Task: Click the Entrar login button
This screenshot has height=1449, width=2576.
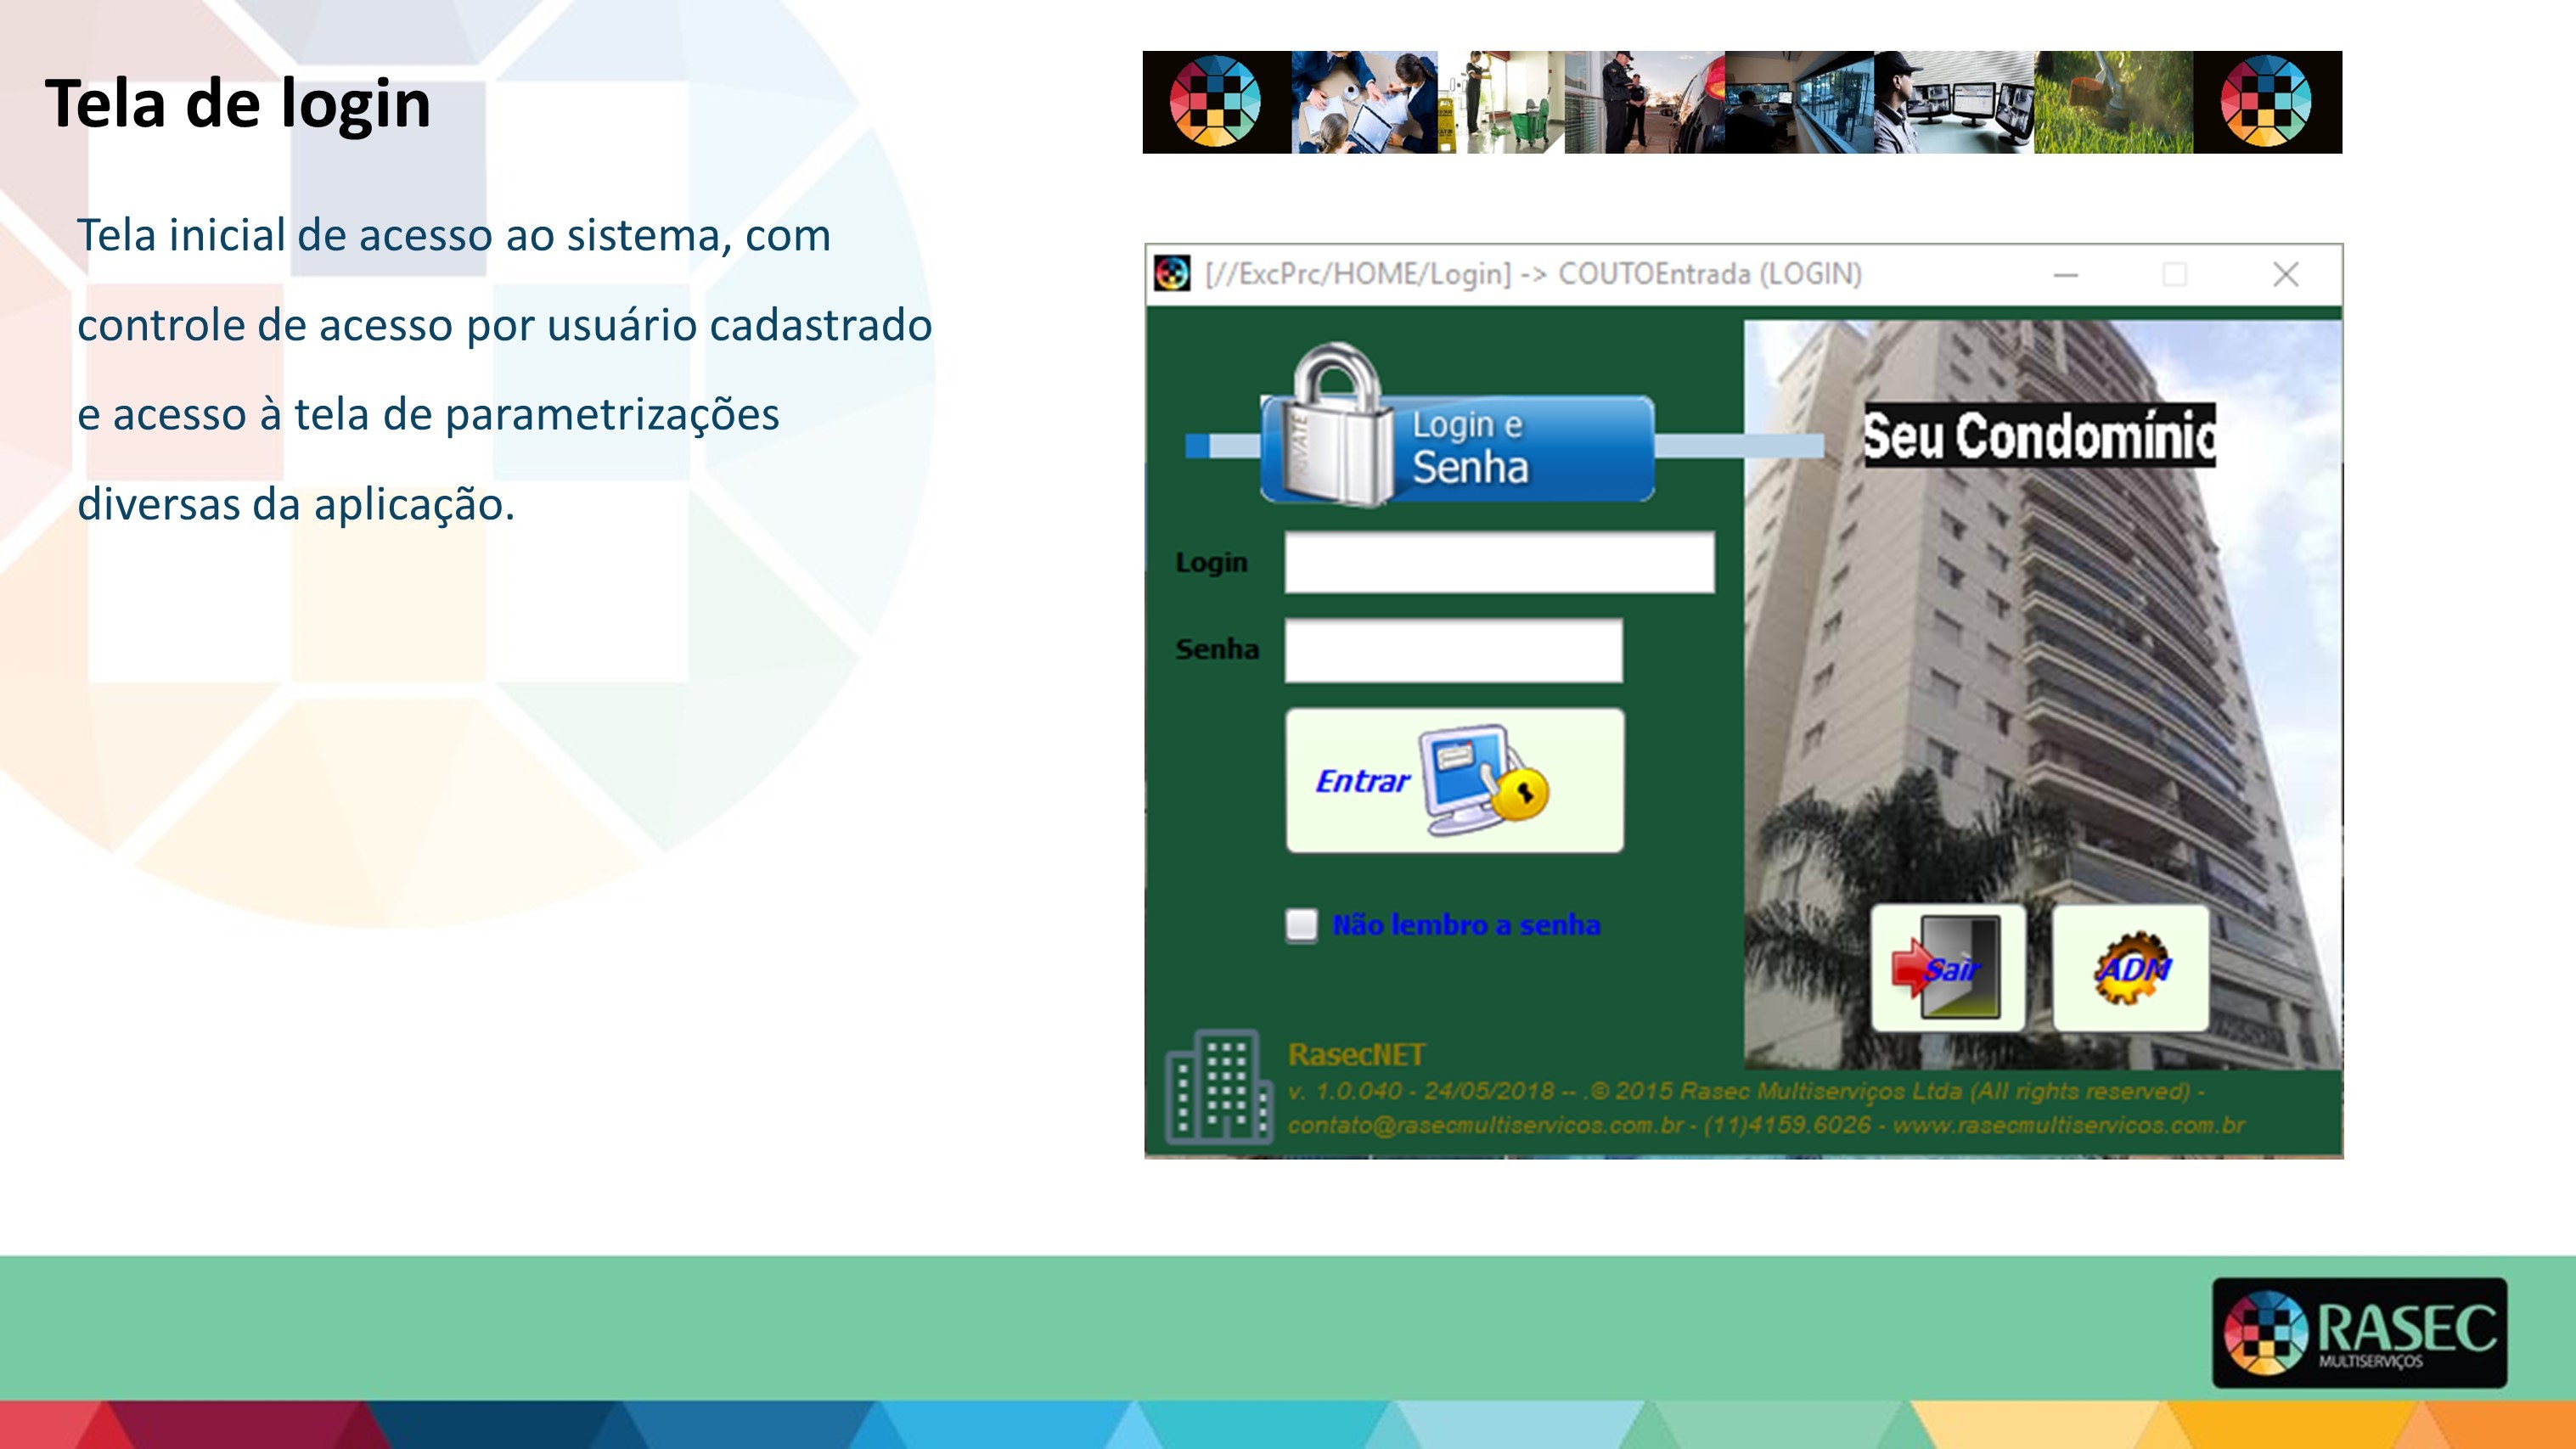Action: pyautogui.click(x=1454, y=780)
